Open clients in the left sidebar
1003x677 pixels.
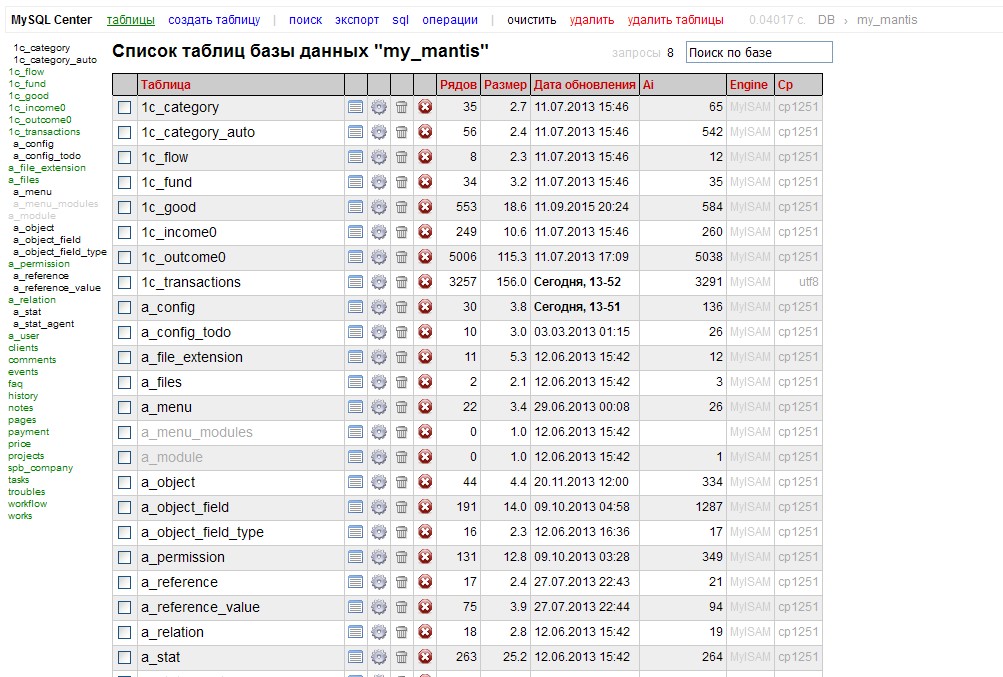point(23,347)
